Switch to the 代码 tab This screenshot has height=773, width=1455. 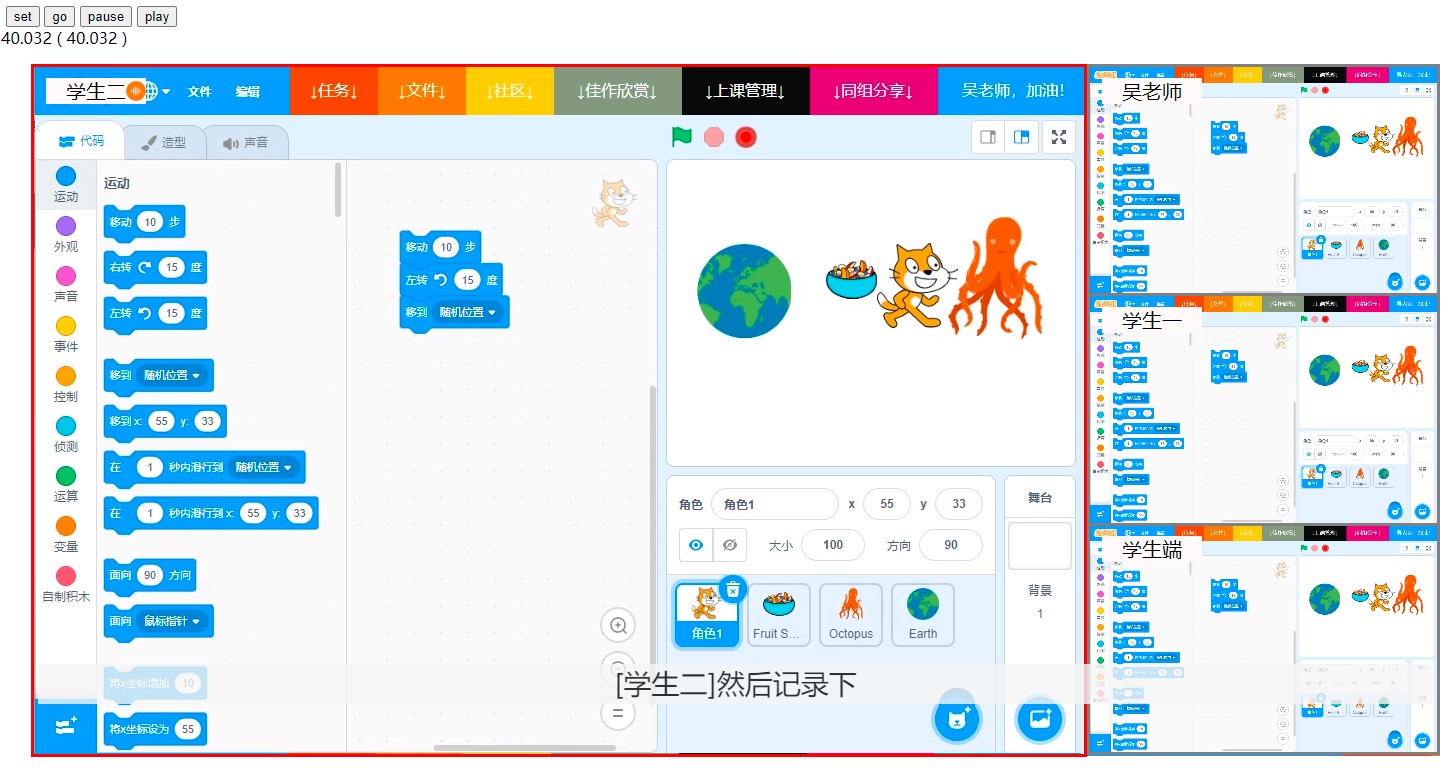tap(81, 141)
